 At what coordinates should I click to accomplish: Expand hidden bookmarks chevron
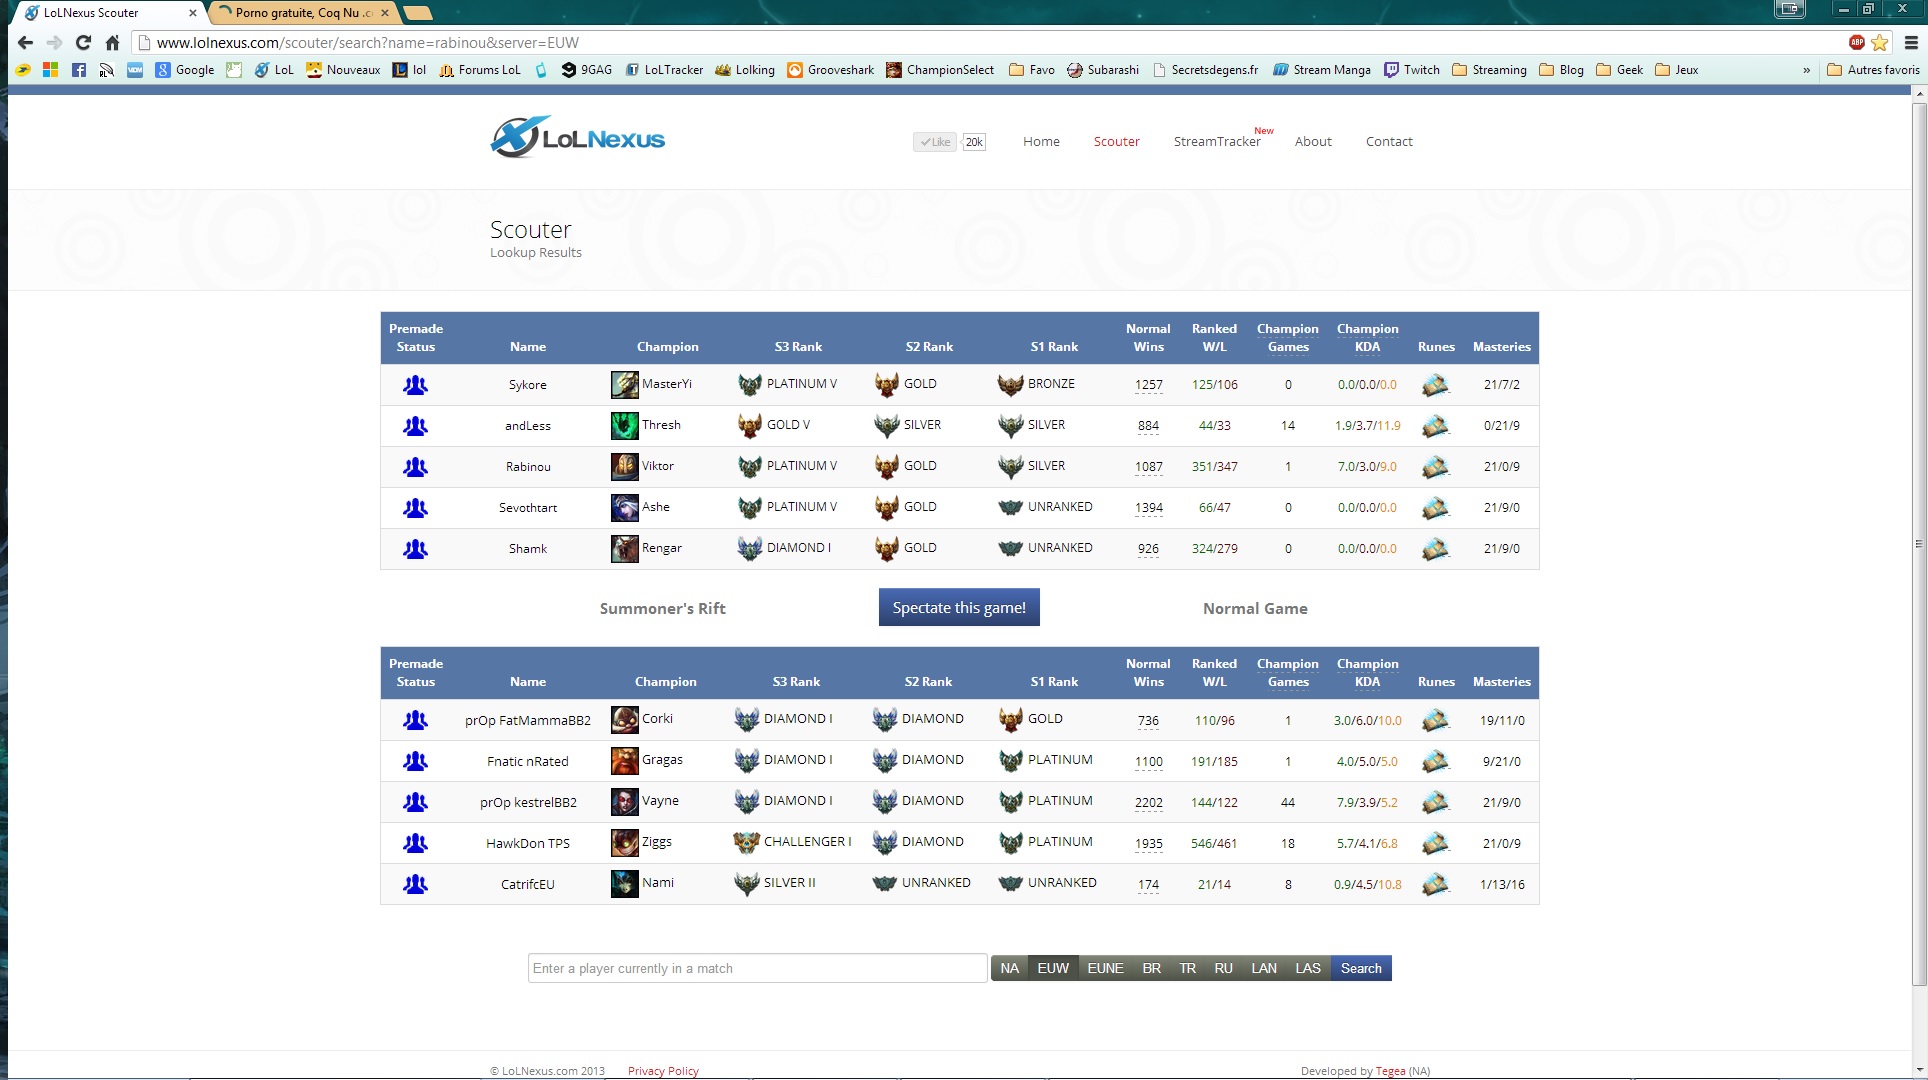point(1806,70)
